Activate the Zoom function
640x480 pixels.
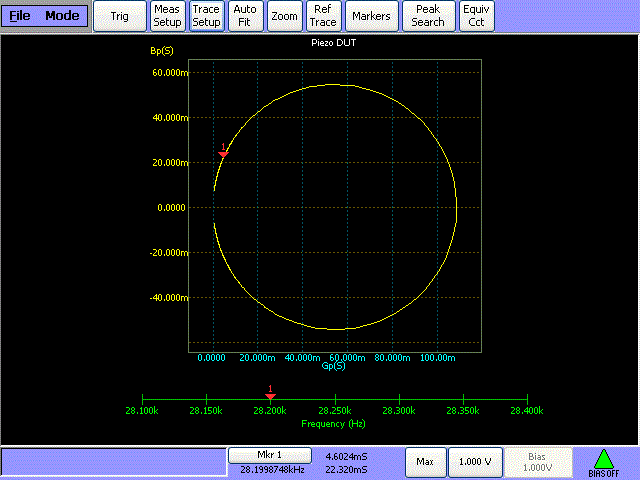tap(284, 16)
